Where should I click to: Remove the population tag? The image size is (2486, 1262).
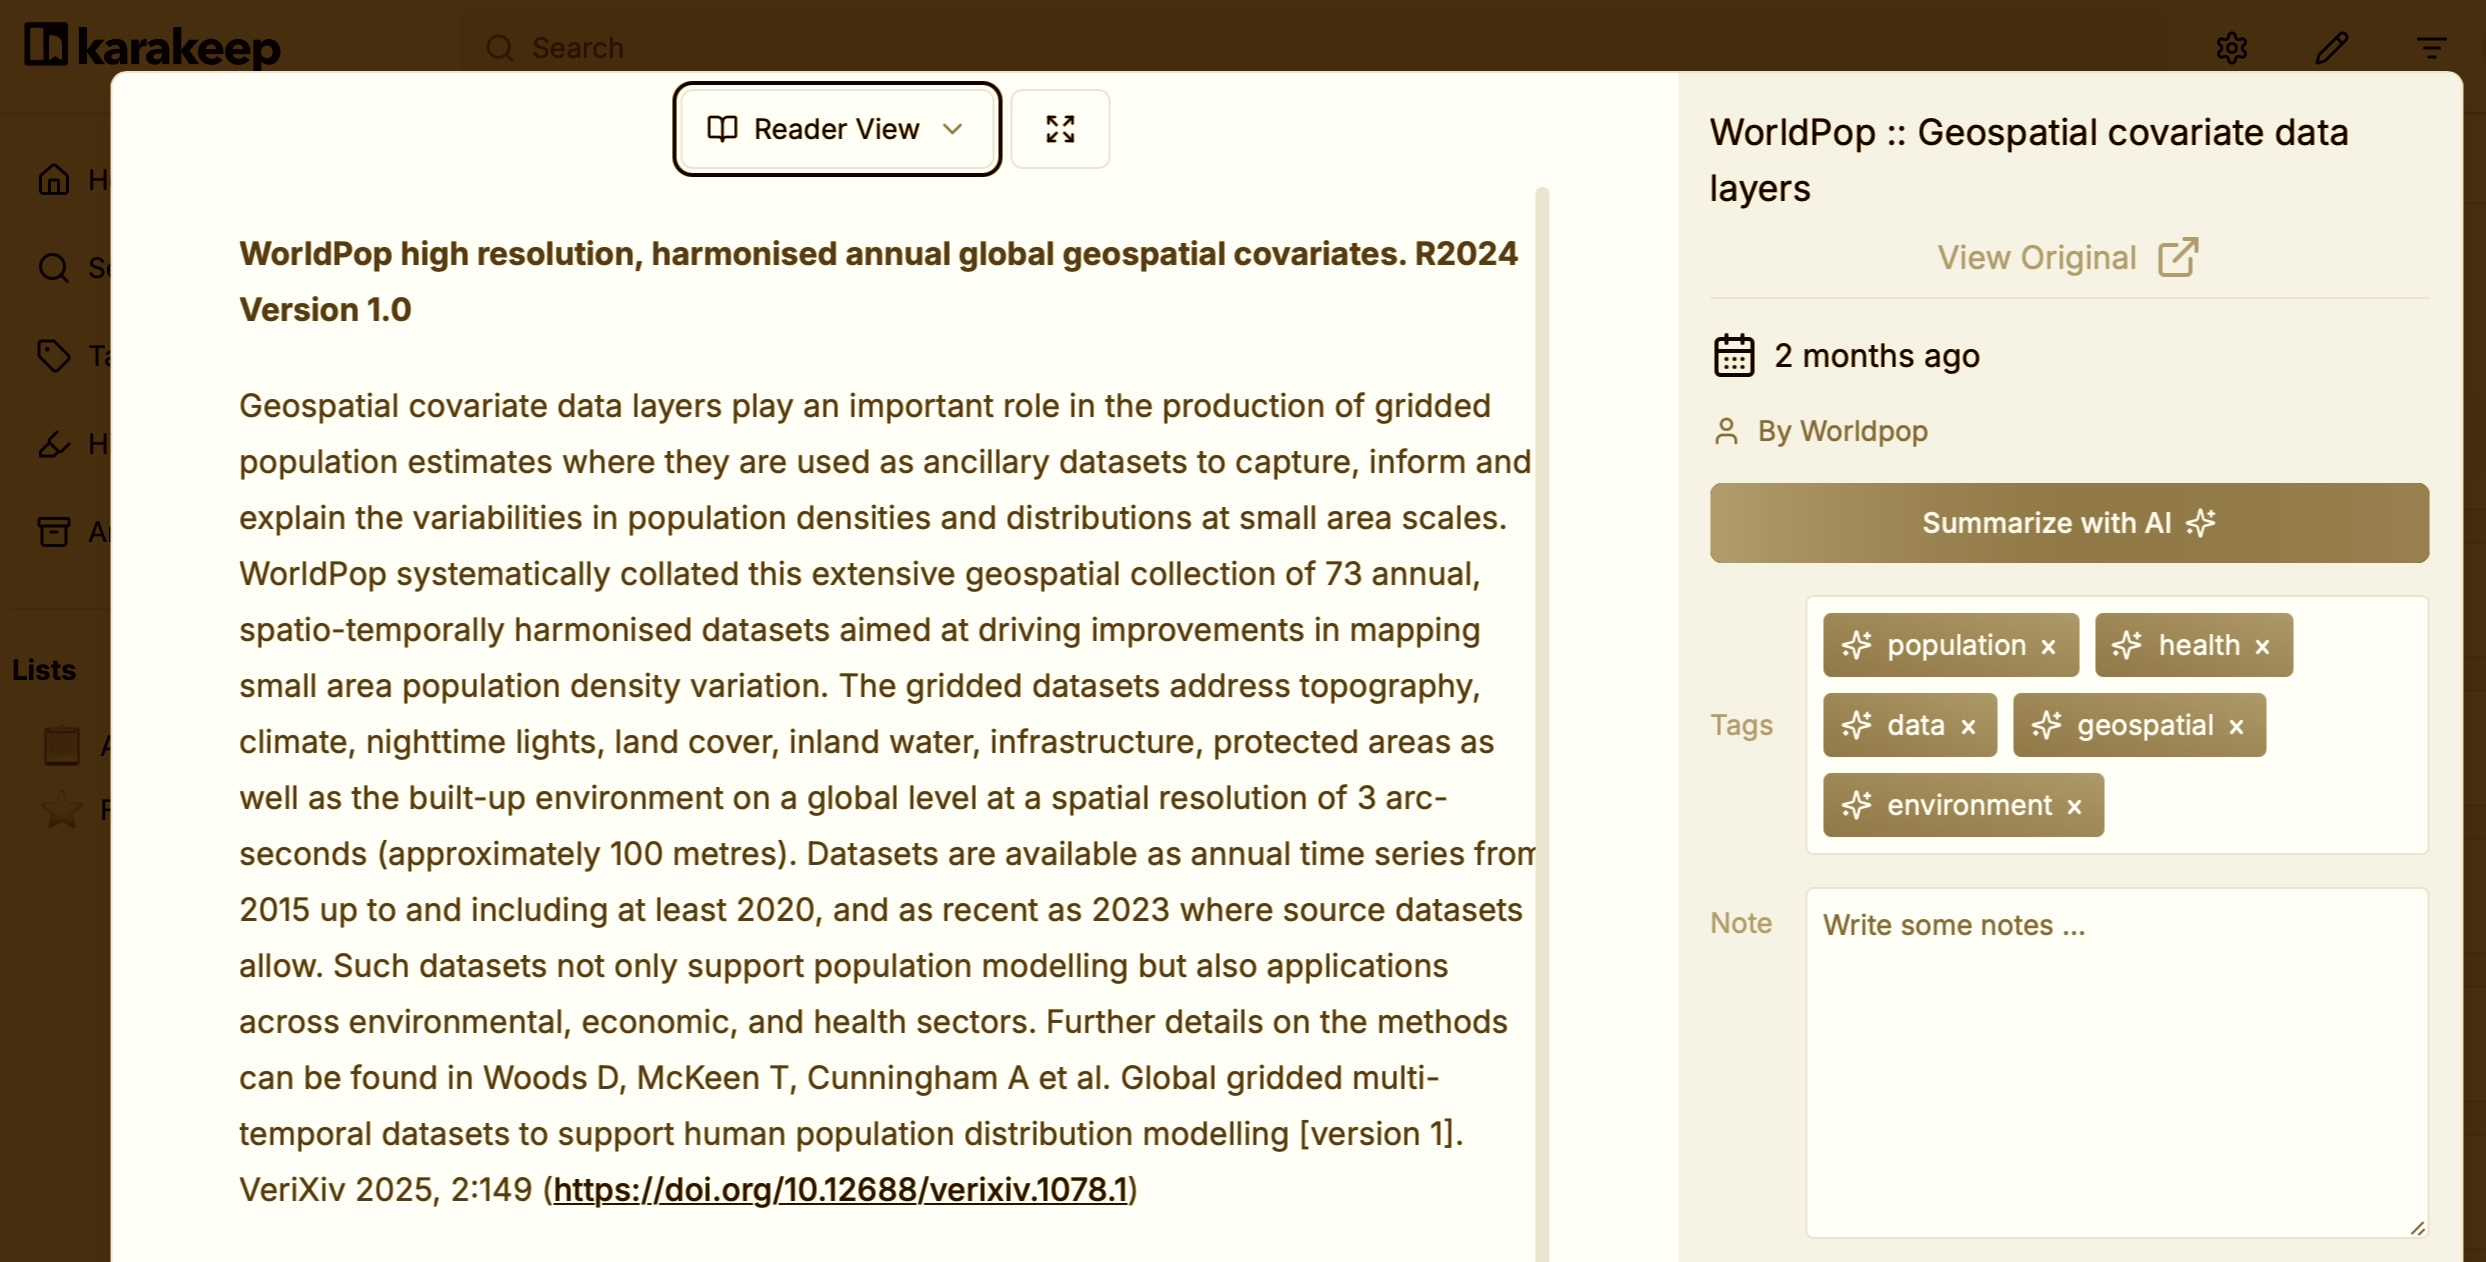[2049, 647]
